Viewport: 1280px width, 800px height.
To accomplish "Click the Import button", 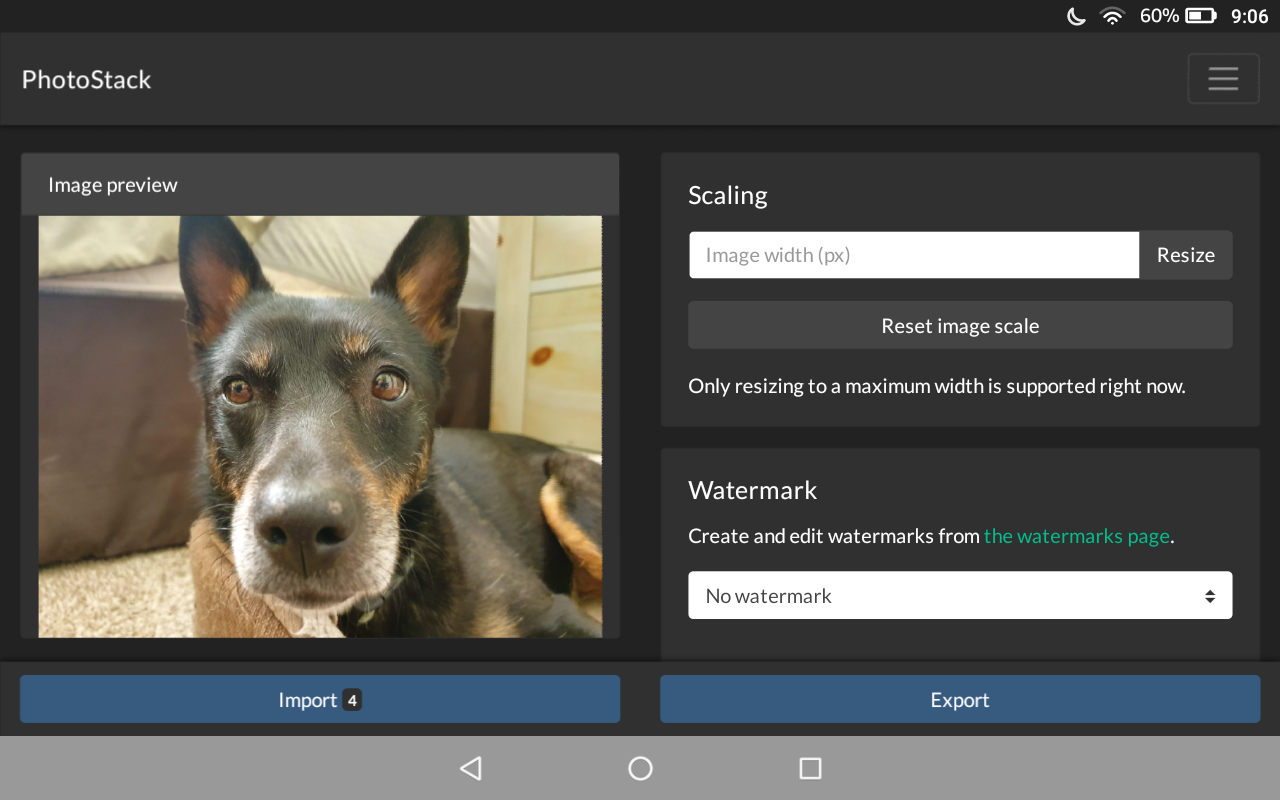I will click(320, 700).
